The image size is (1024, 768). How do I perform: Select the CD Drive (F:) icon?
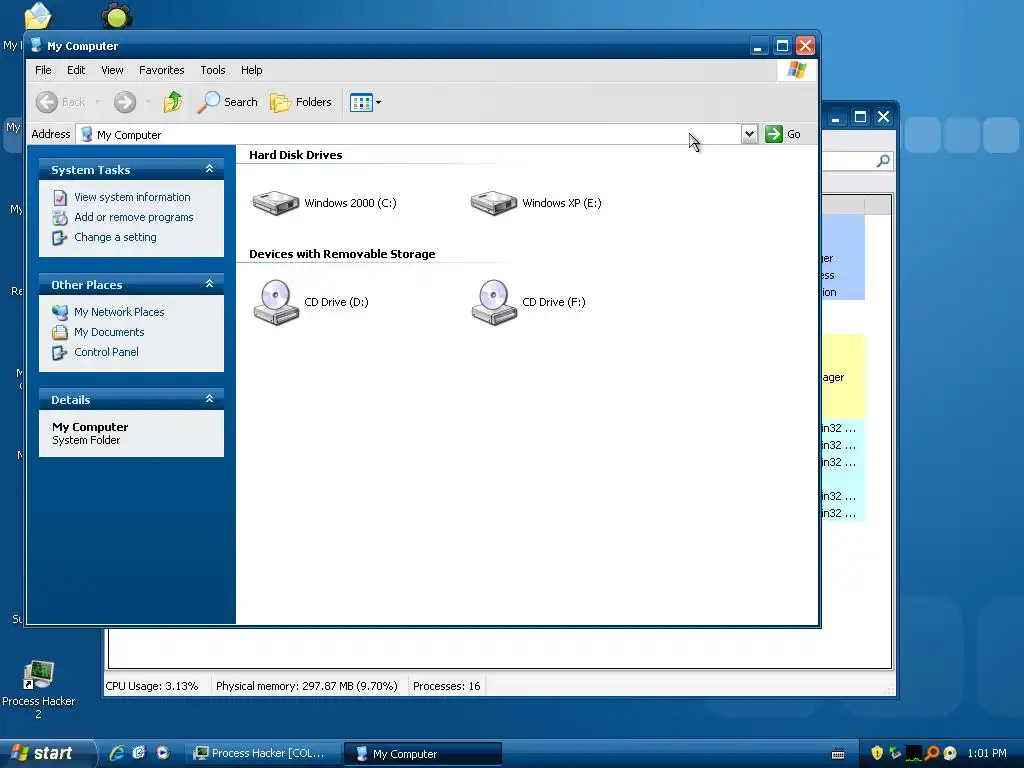[x=494, y=302]
